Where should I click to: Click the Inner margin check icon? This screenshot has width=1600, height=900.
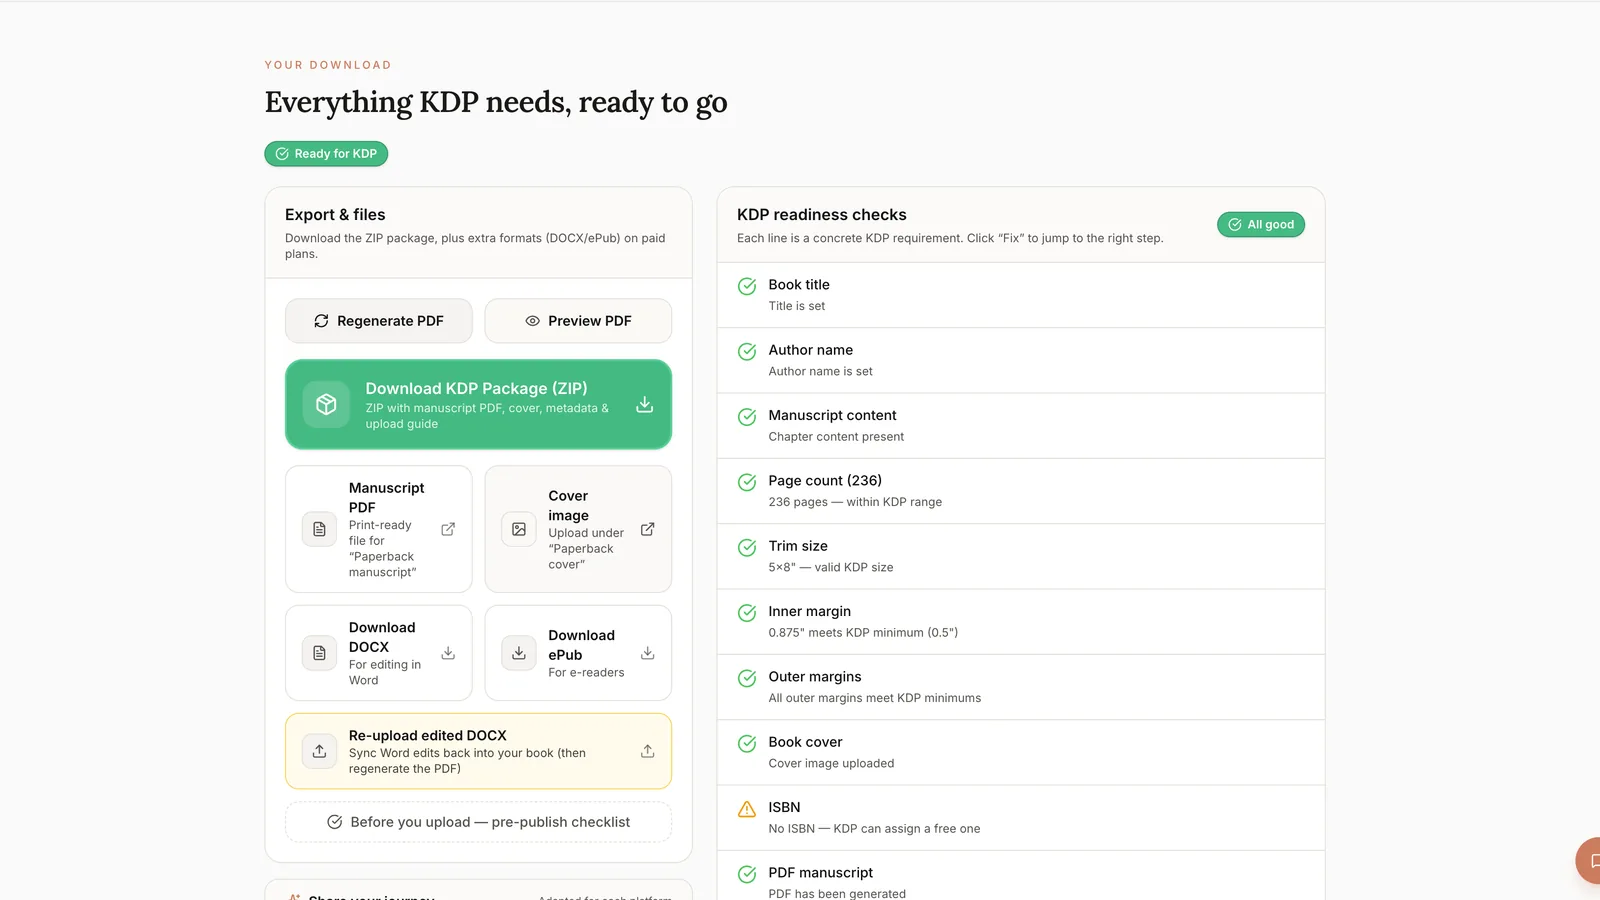tap(747, 613)
